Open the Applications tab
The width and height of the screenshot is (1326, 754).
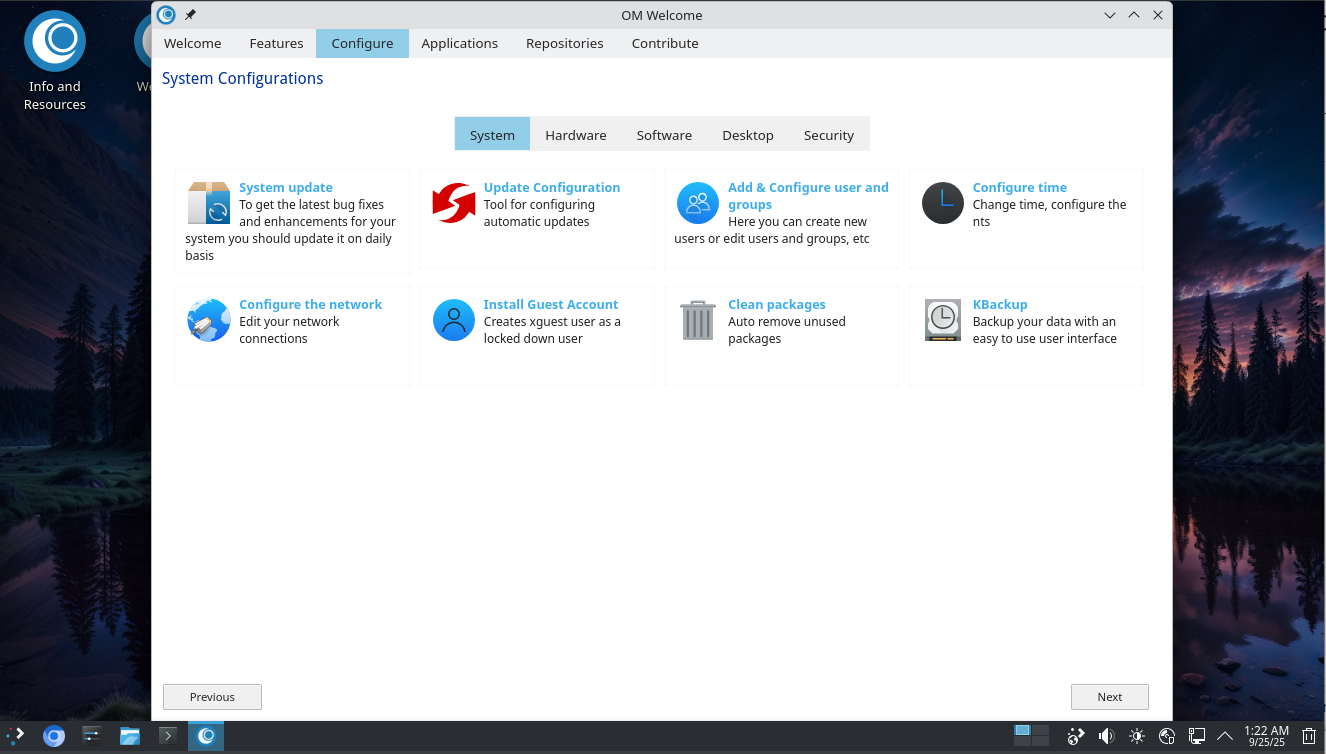(459, 43)
